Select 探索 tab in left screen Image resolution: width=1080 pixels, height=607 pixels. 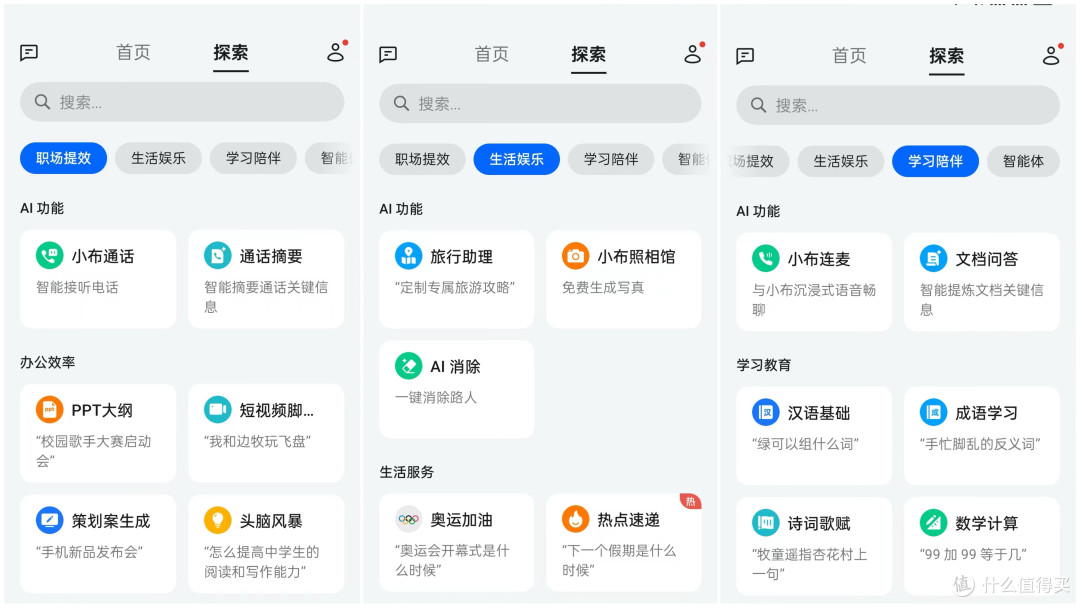231,52
